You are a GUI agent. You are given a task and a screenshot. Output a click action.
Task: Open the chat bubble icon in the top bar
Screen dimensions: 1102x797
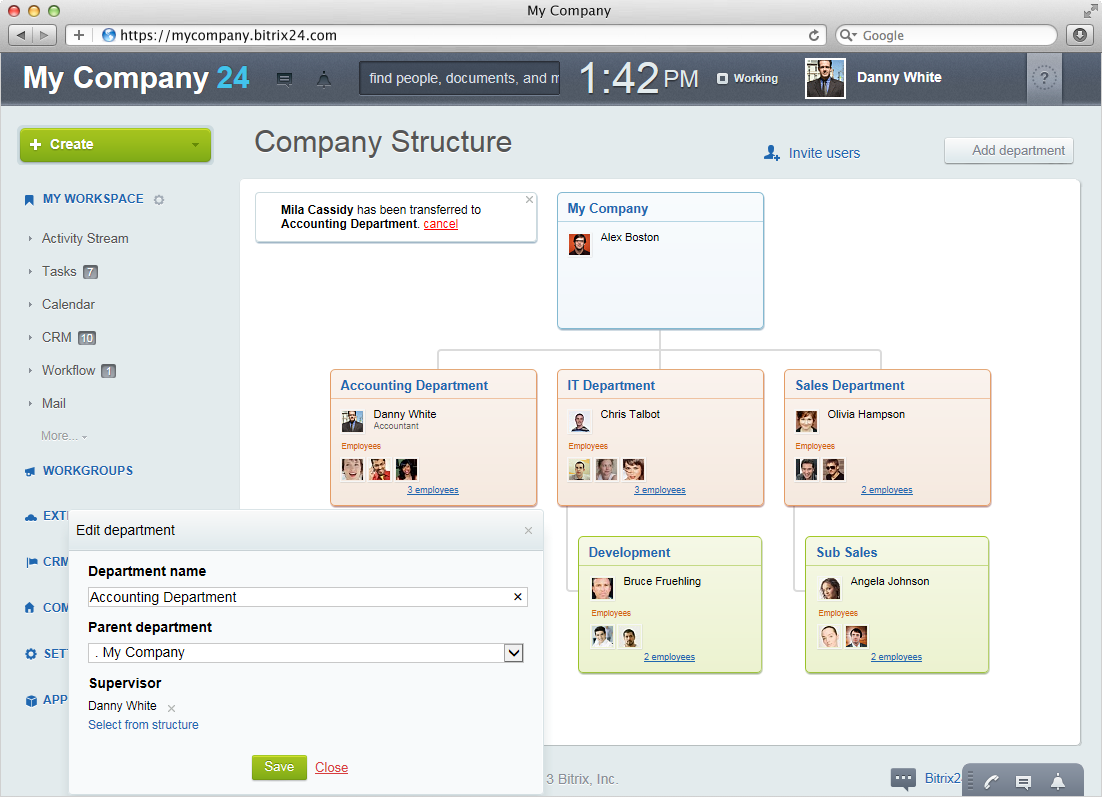pos(284,78)
